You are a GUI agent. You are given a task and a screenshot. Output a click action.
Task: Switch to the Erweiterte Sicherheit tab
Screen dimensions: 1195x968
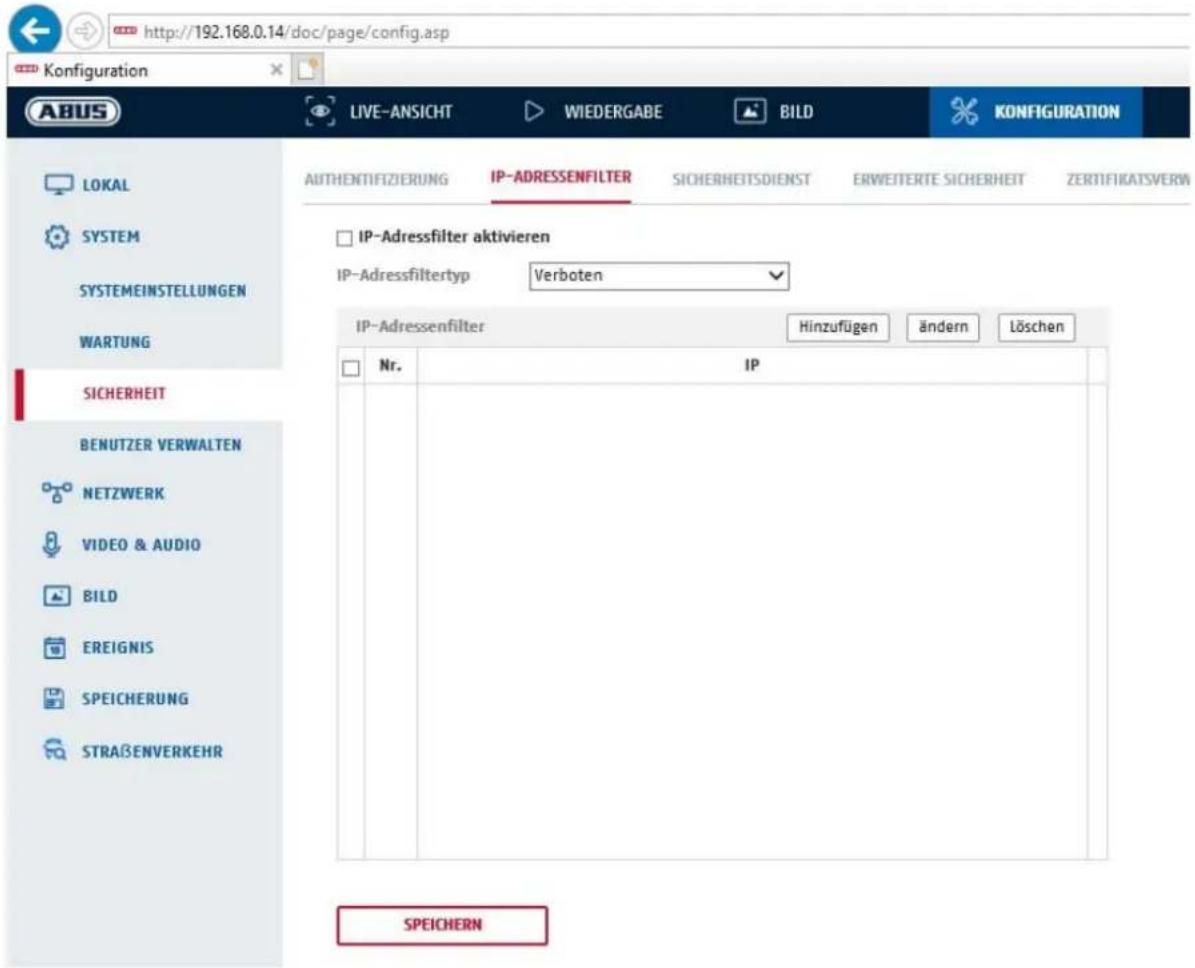click(x=939, y=180)
